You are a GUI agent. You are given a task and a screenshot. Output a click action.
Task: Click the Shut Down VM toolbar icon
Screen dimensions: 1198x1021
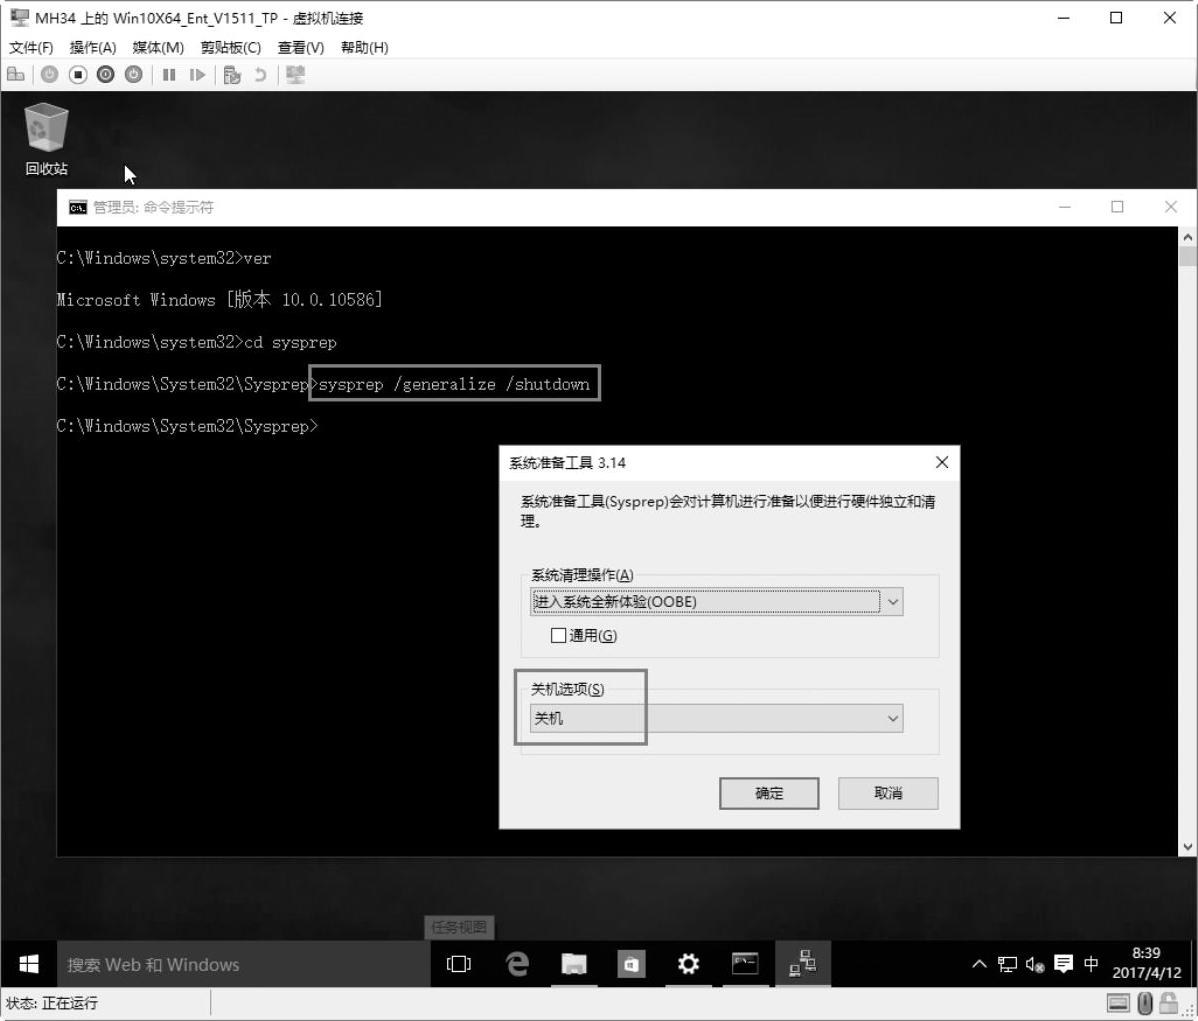pyautogui.click(x=105, y=75)
